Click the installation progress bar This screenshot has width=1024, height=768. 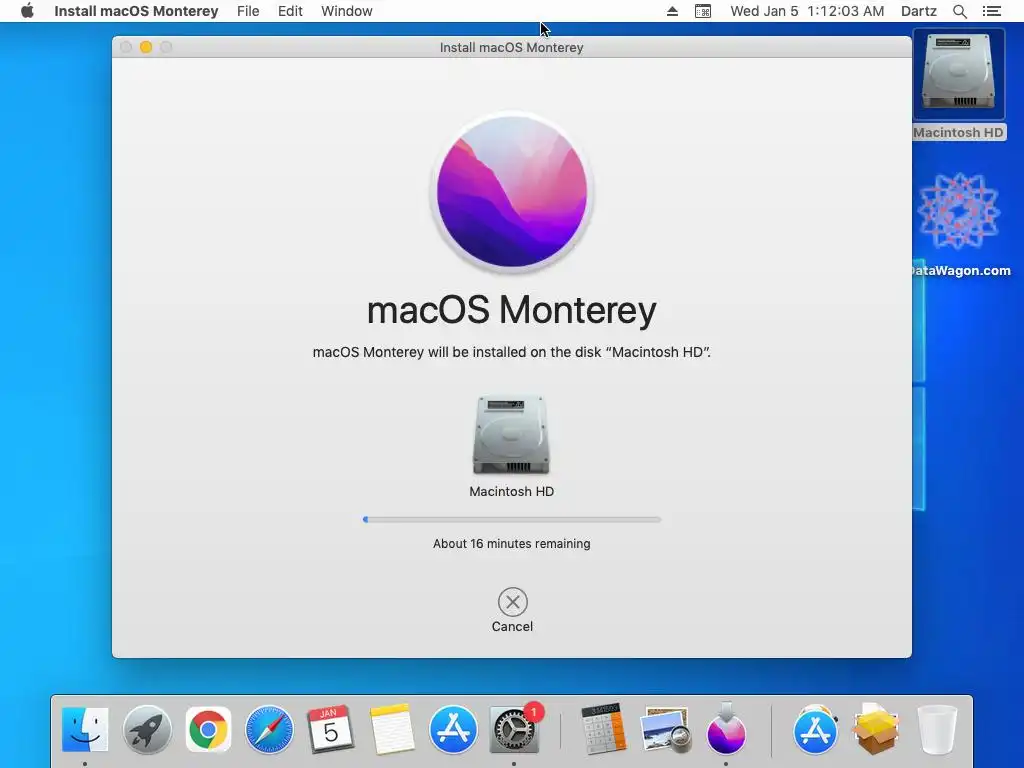pyautogui.click(x=512, y=520)
